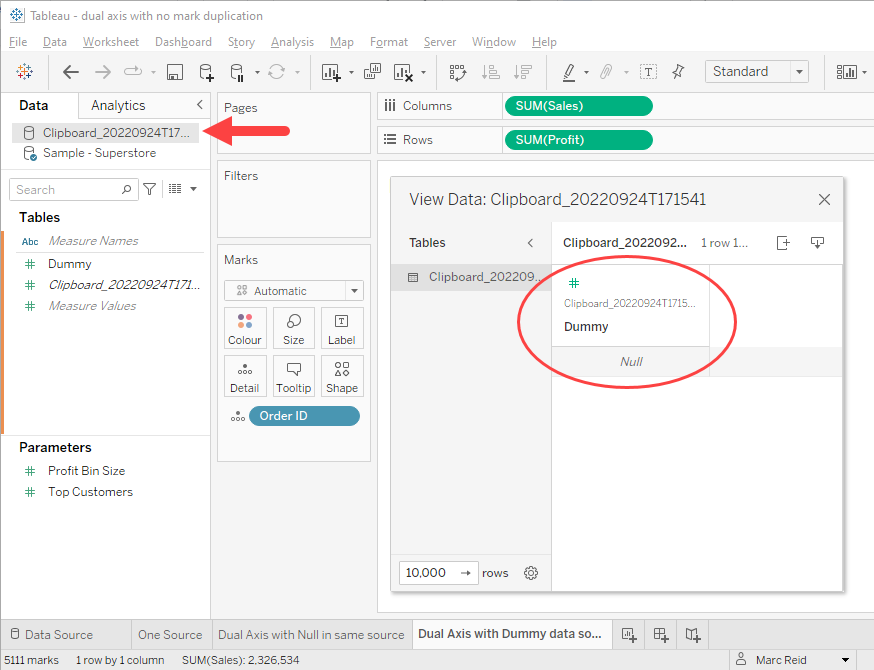874x670 pixels.
Task: Click the New worksheet tab icon
Action: click(629, 634)
